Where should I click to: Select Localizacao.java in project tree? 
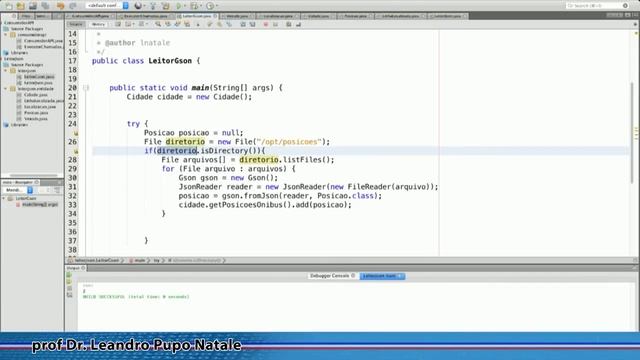(40, 107)
